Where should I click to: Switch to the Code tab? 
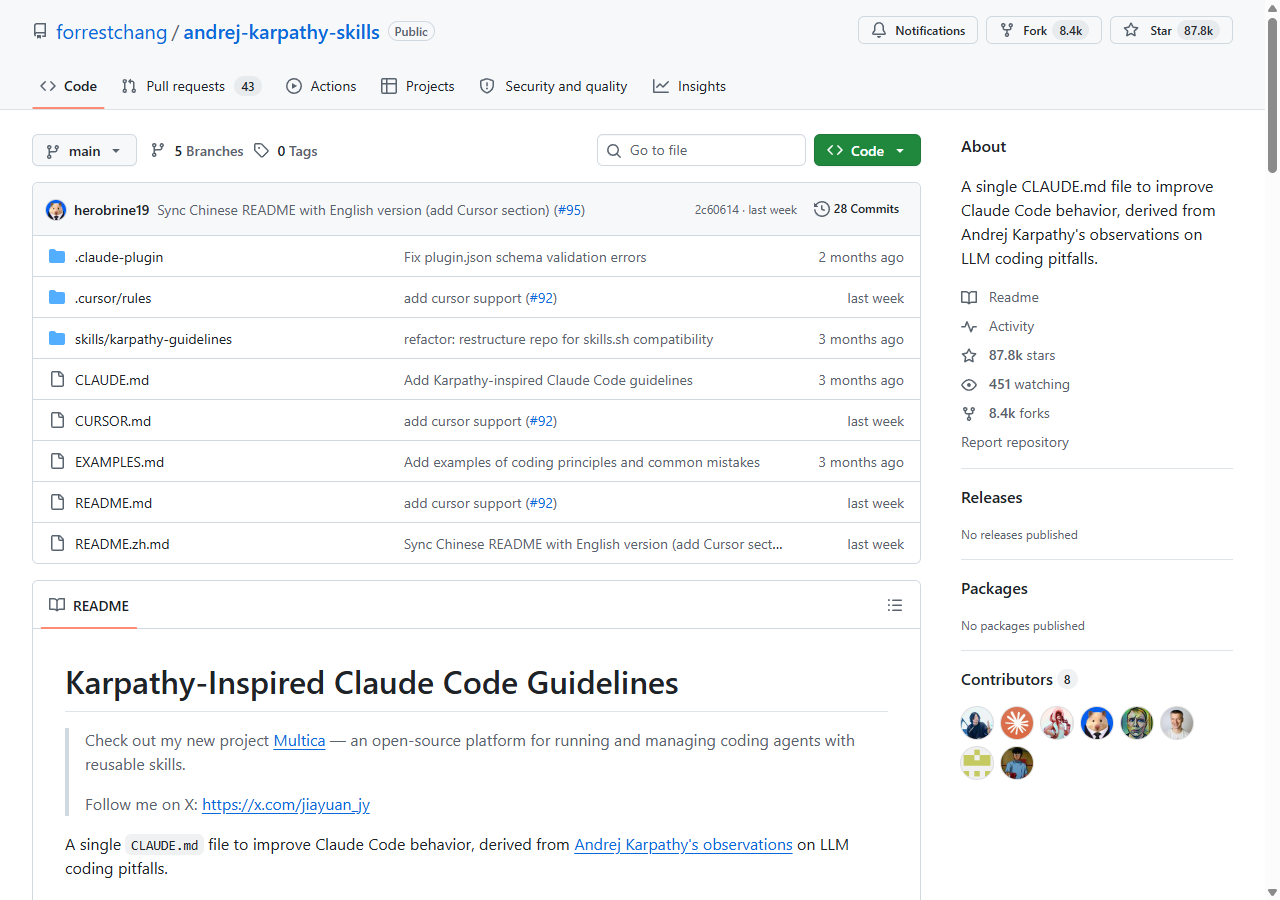pyautogui.click(x=68, y=86)
